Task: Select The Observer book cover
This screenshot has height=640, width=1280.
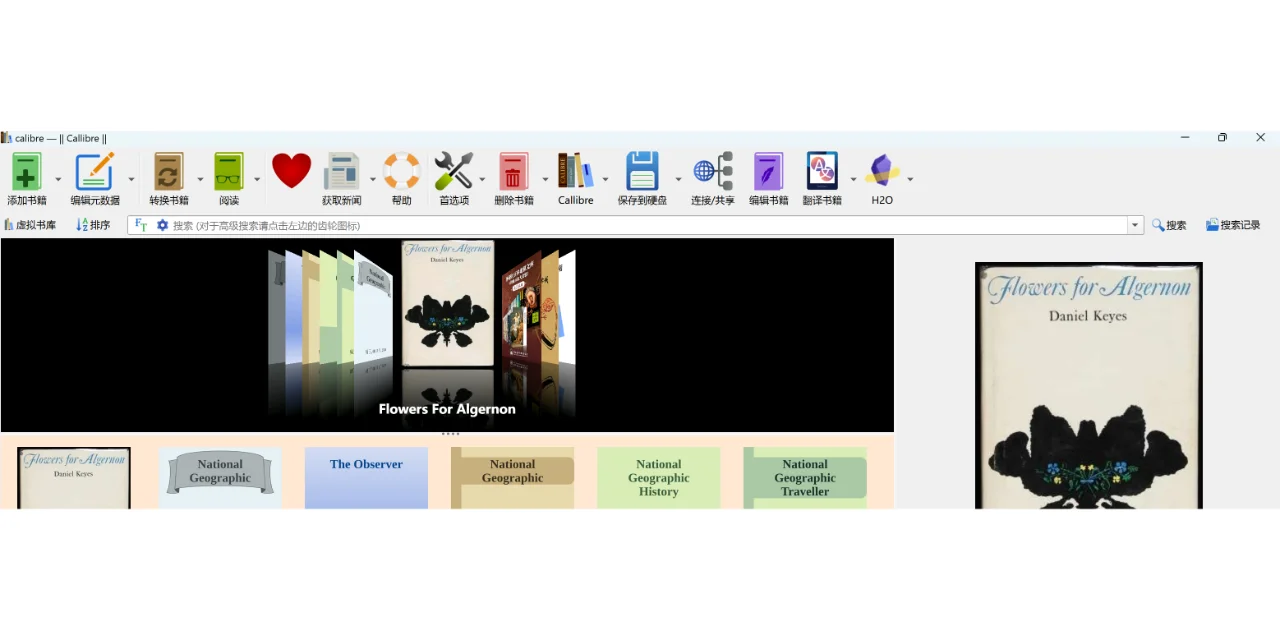Action: pos(366,478)
